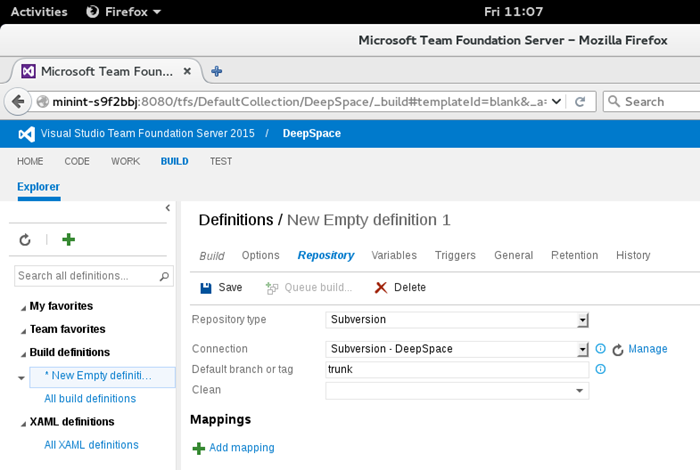
Task: Collapse the left explorer pane with chevron
Action: coord(168,208)
